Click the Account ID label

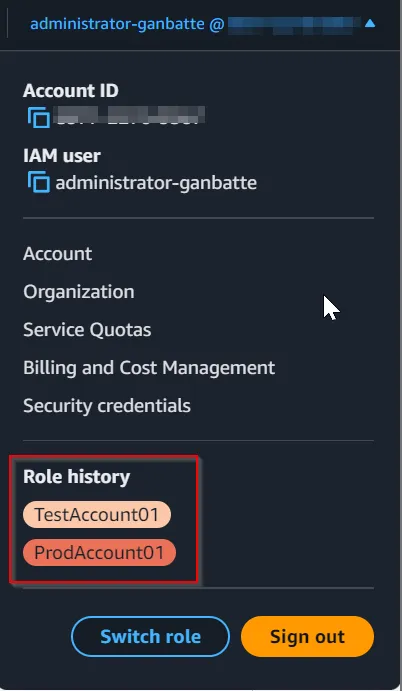[71, 91]
